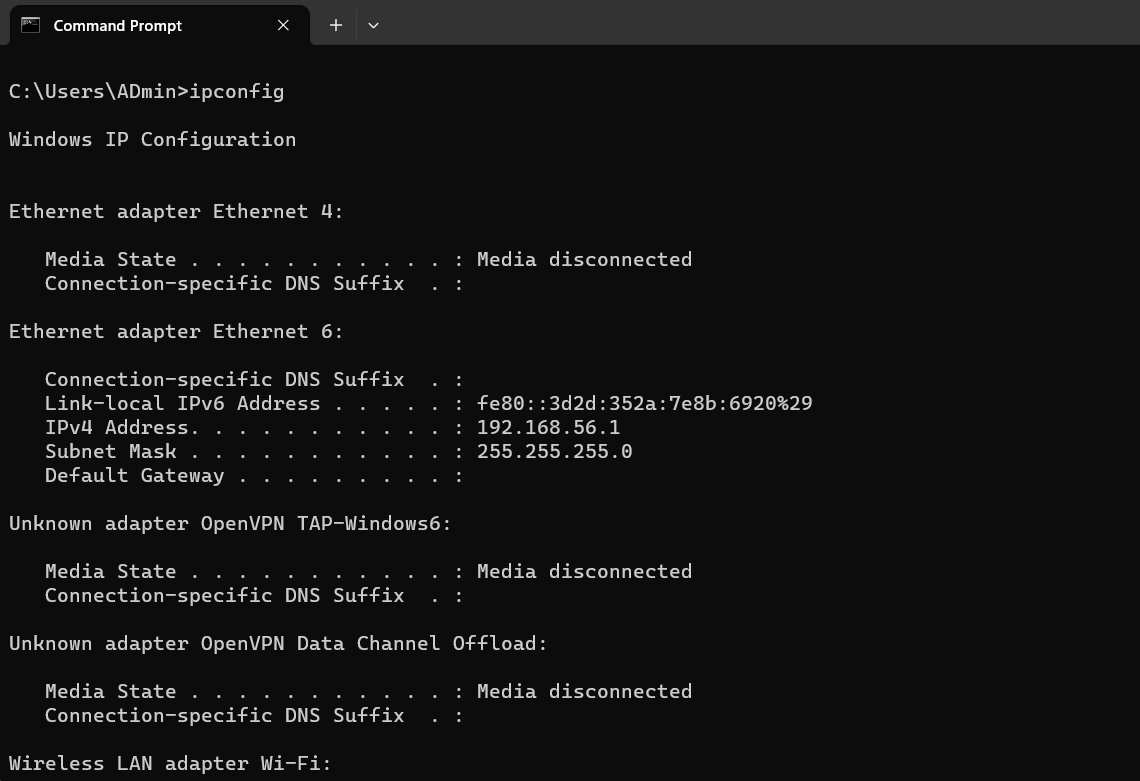
Task: Click the link-local IPv6 address value
Action: [x=644, y=403]
